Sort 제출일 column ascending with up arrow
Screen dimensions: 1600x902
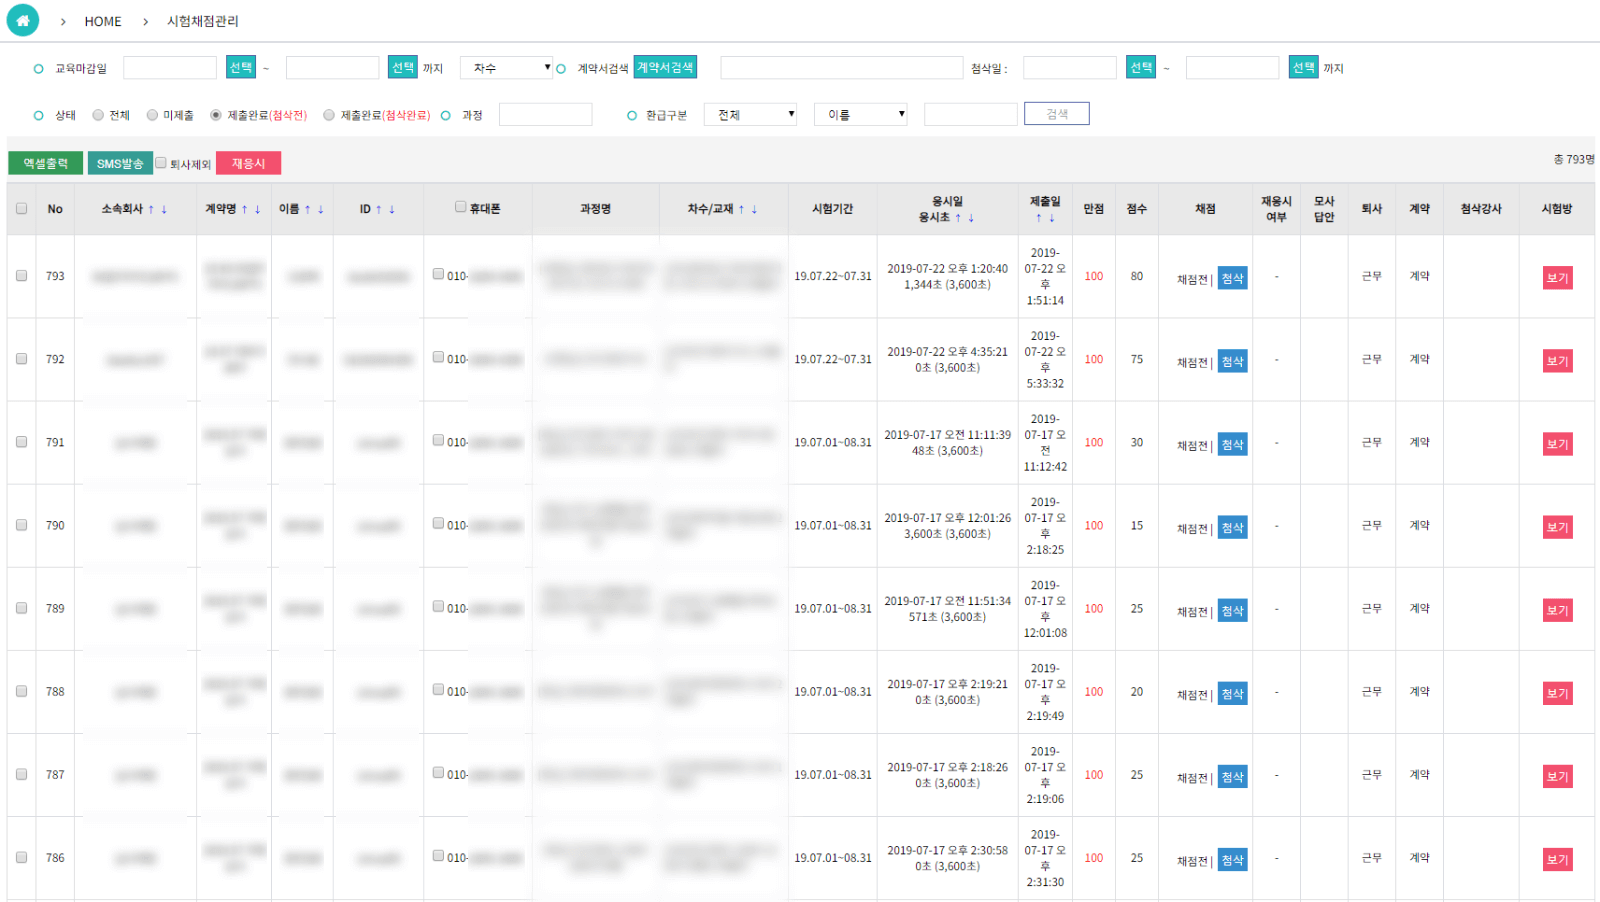pos(1039,217)
